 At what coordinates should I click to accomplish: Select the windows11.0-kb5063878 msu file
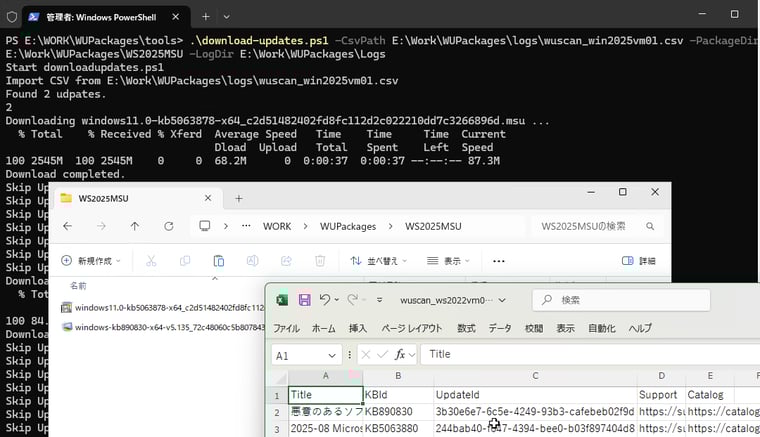(x=163, y=308)
